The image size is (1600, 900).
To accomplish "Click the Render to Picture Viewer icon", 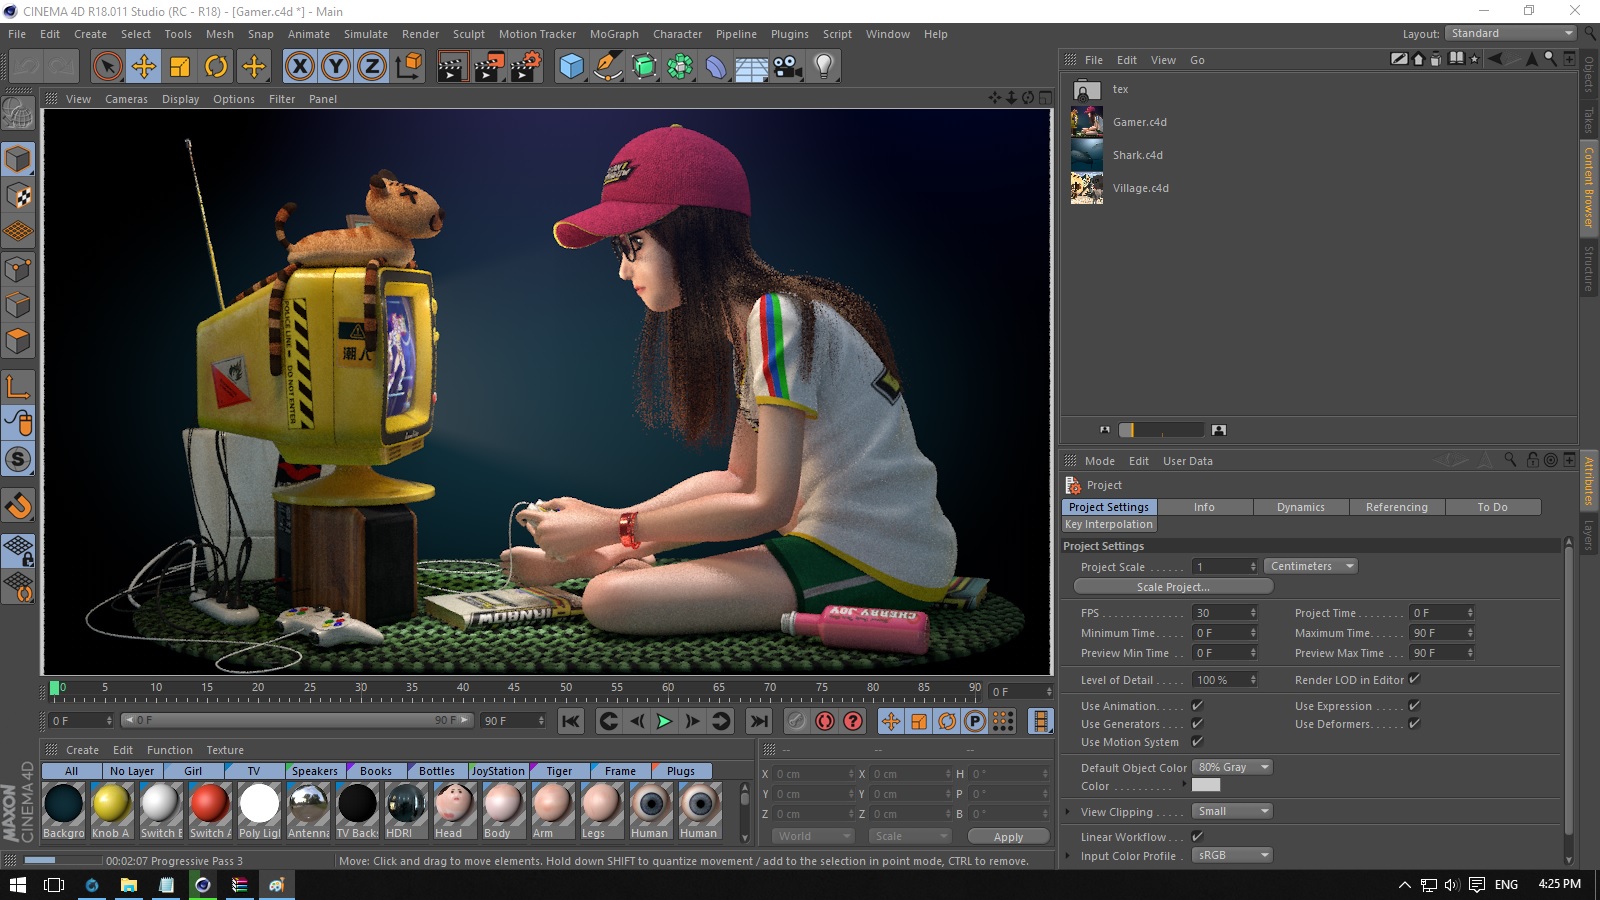I will click(x=489, y=67).
